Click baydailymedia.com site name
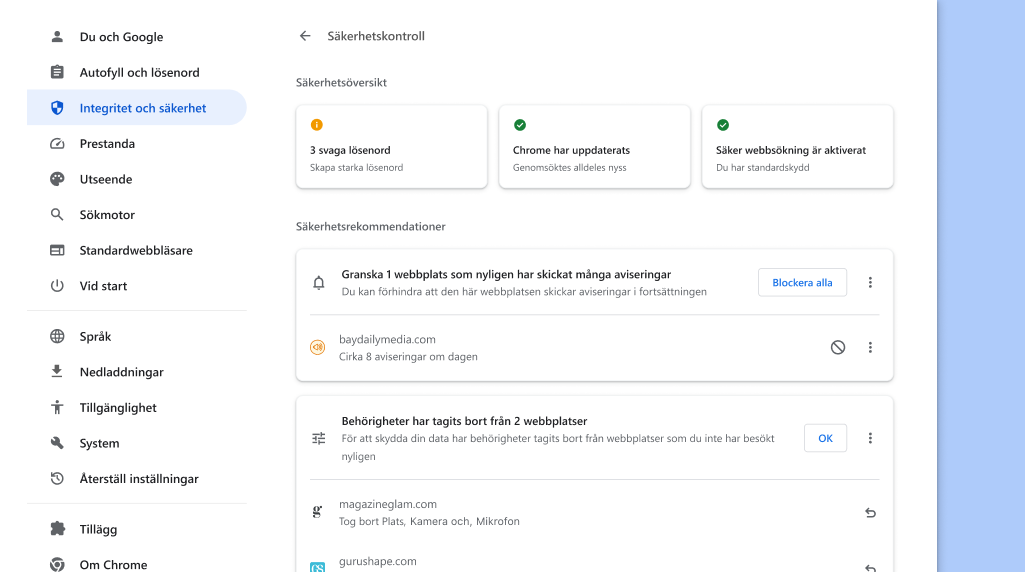 coord(387,339)
